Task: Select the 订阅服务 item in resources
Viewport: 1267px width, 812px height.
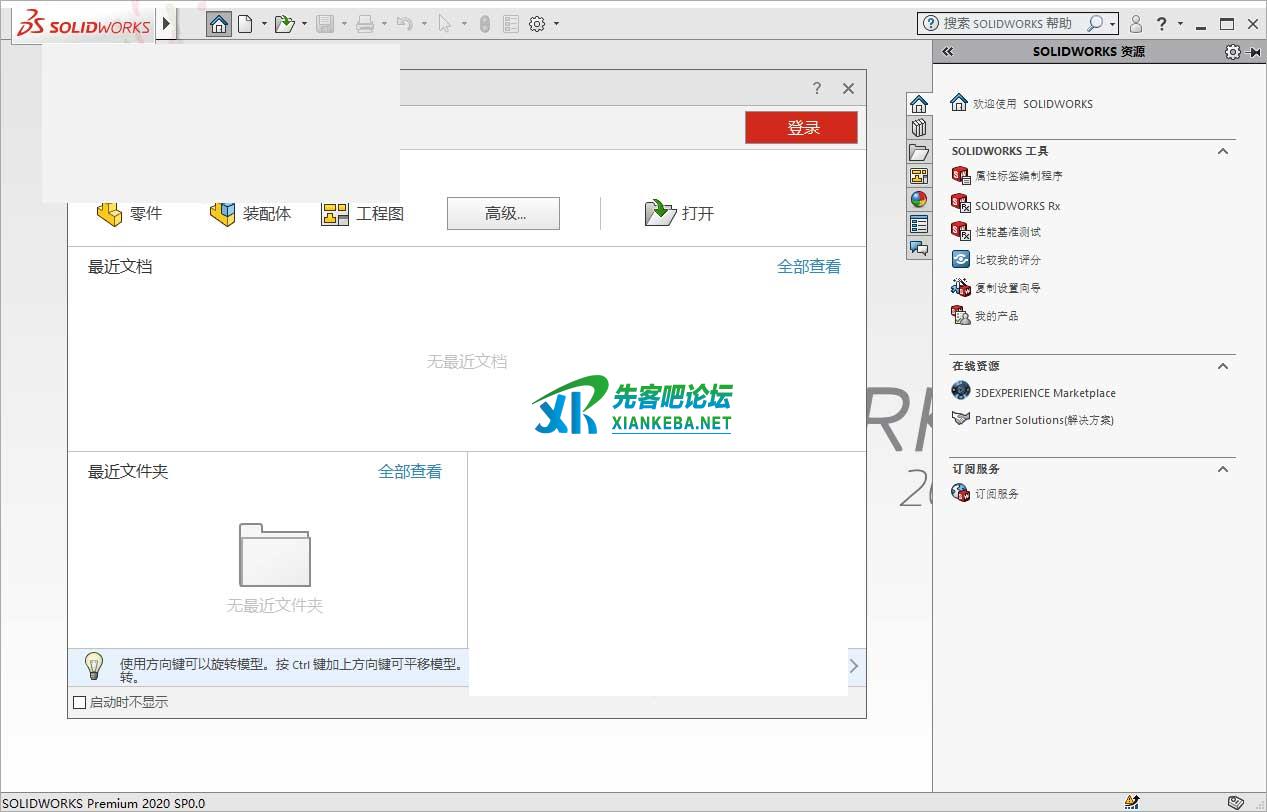Action: [996, 494]
